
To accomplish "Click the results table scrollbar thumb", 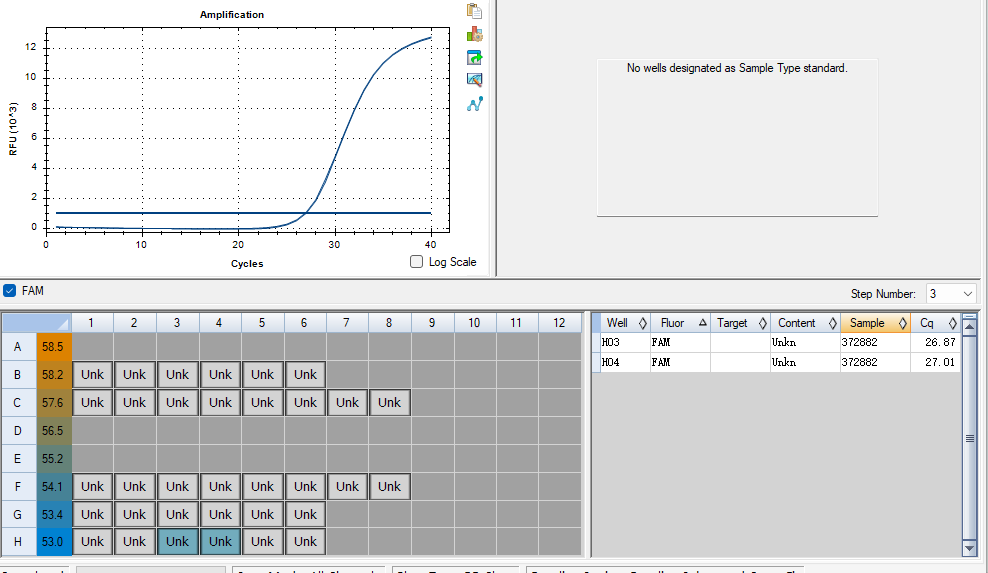I will (x=970, y=438).
